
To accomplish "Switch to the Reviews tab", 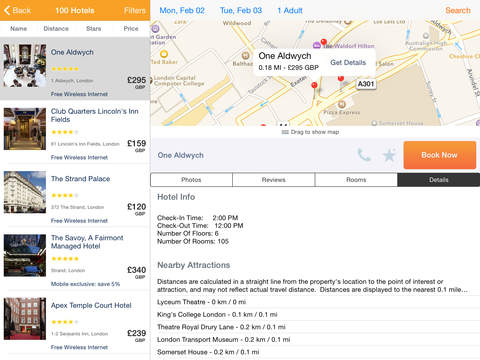I will (274, 180).
